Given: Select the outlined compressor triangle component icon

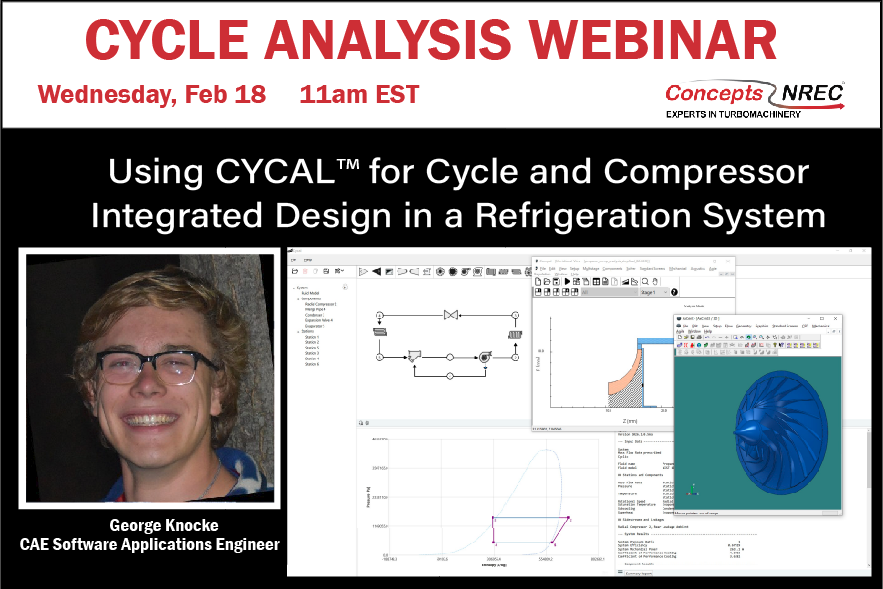Looking at the screenshot, I should click(363, 271).
